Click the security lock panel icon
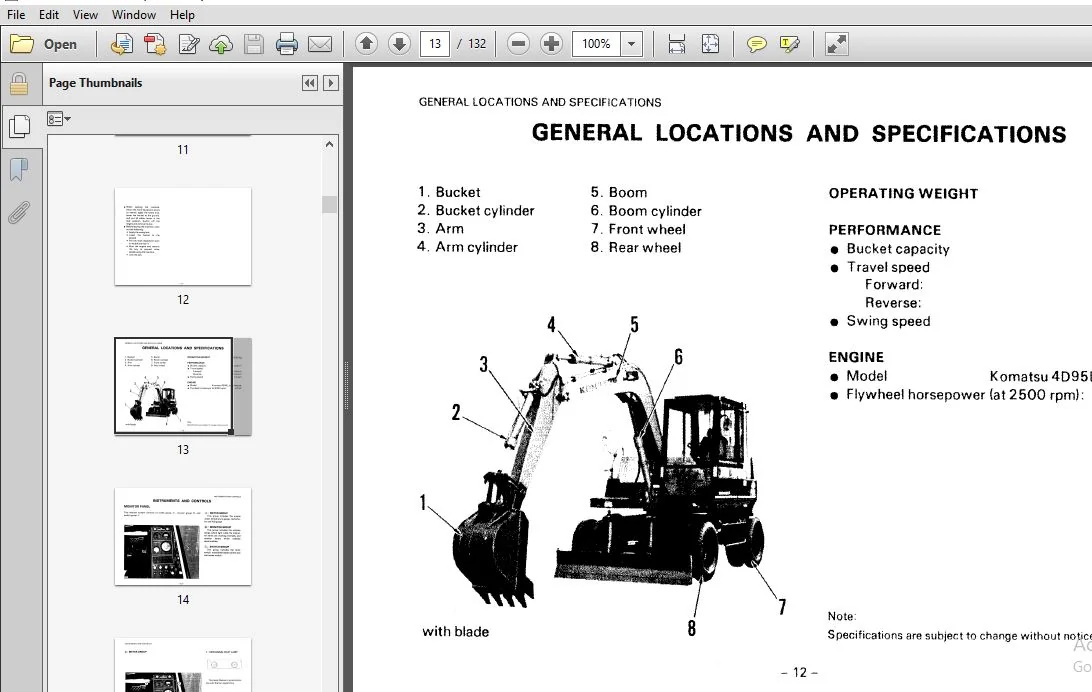Viewport: 1092px width, 692px height. tap(20, 84)
